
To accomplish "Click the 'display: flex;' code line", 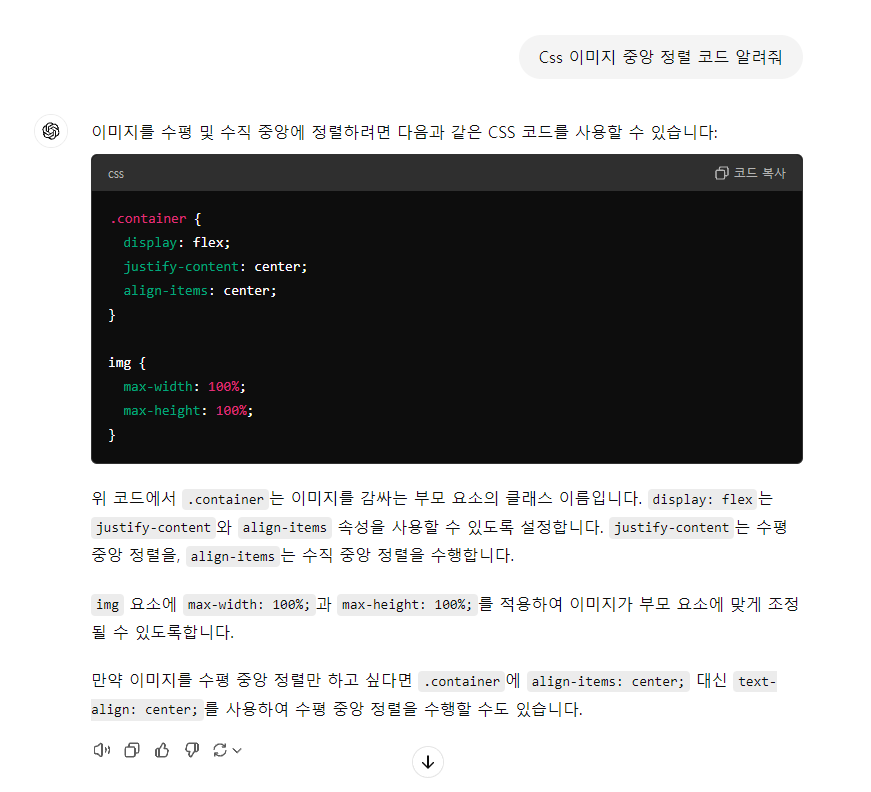I will (x=177, y=243).
